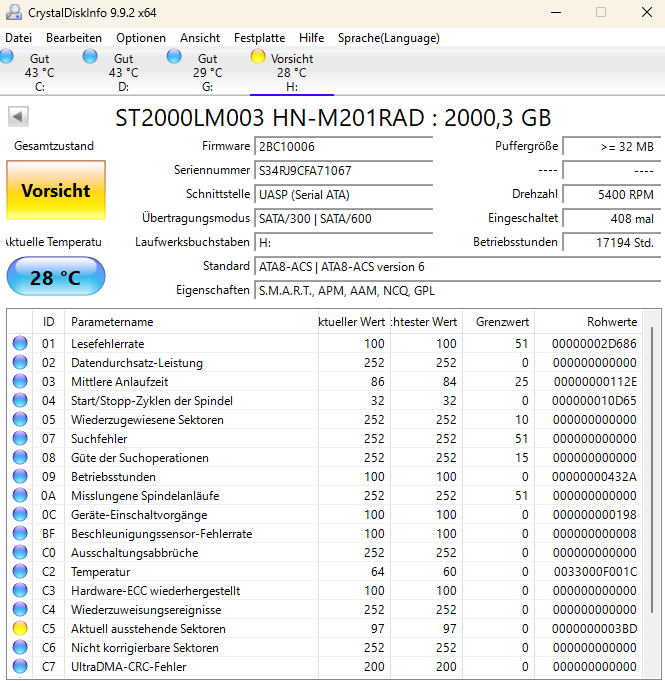The height and width of the screenshot is (681, 665).
Task: Click yellow orb of Aktuell ausstehende Sektoren
Action: click(x=20, y=628)
